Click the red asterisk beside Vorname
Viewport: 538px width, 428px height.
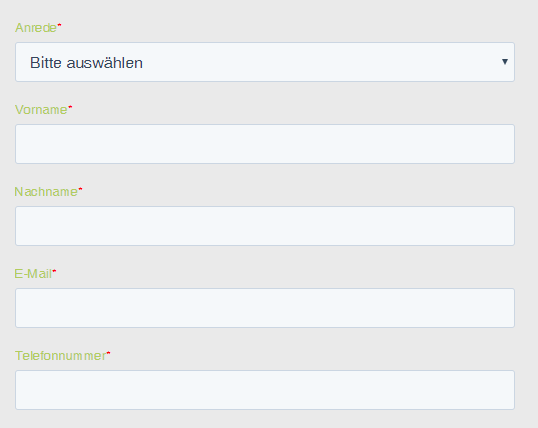(x=70, y=107)
